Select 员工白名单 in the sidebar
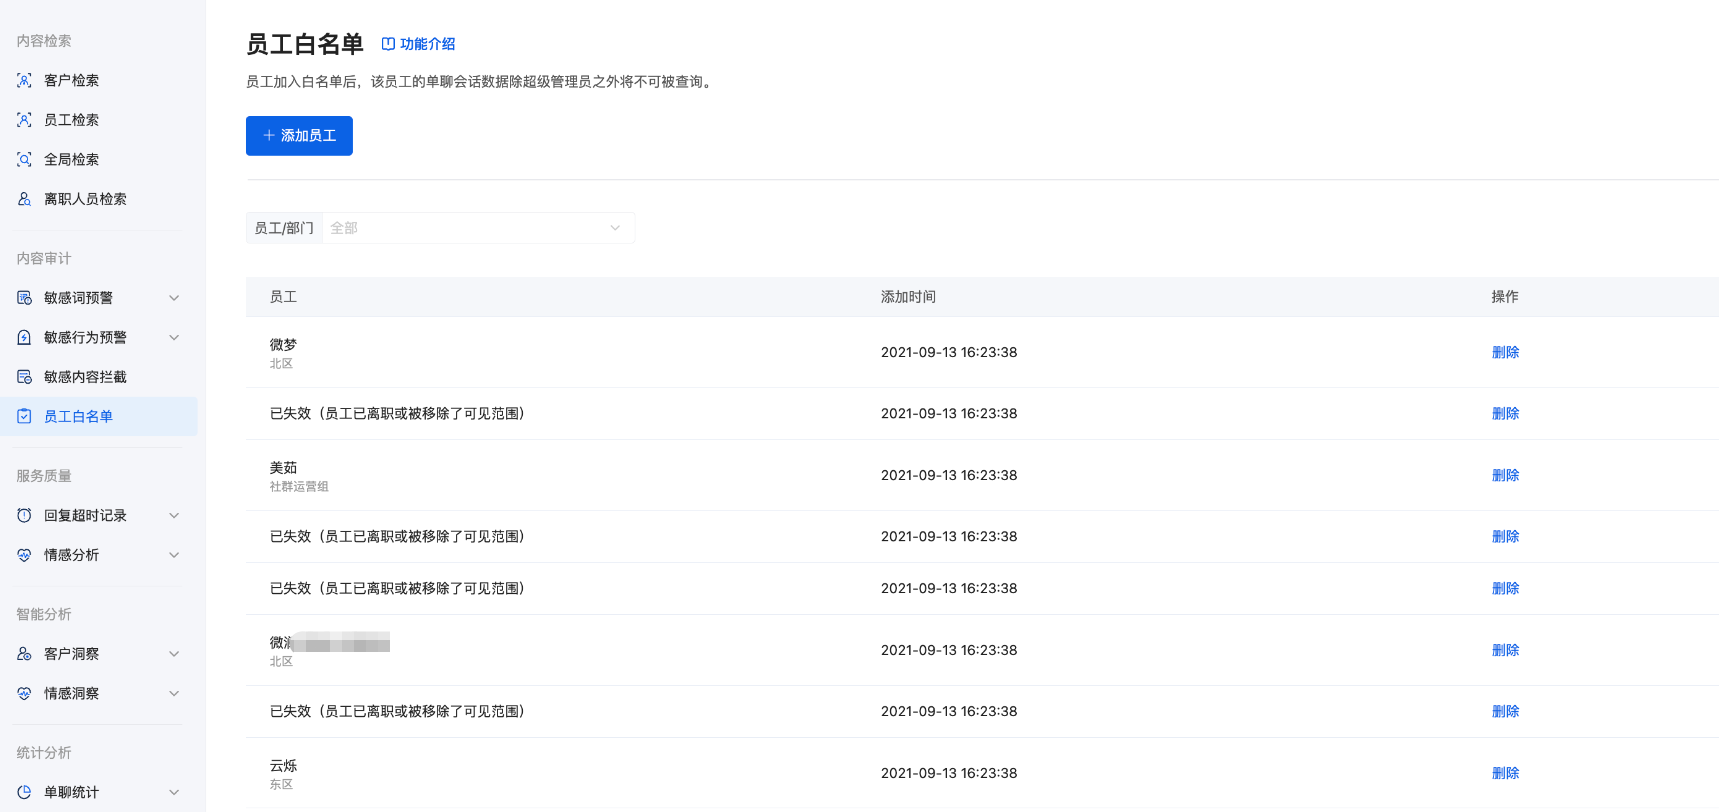The width and height of the screenshot is (1719, 812). (99, 416)
